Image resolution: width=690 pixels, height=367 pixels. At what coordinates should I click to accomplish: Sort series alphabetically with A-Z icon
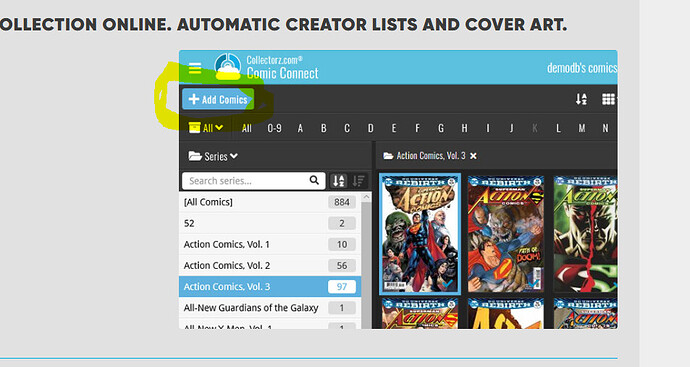(x=339, y=180)
